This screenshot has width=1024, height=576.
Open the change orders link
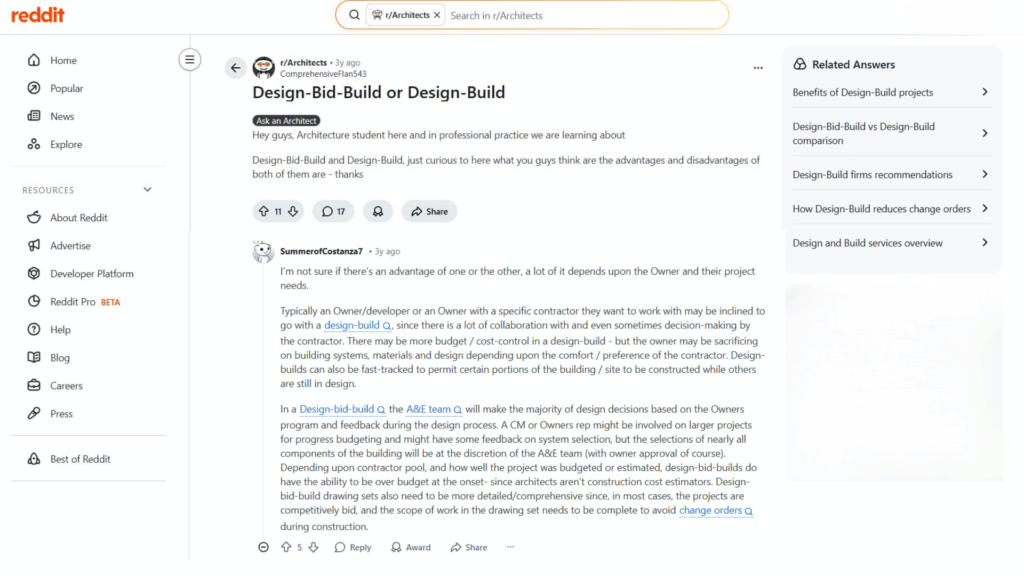click(712, 510)
